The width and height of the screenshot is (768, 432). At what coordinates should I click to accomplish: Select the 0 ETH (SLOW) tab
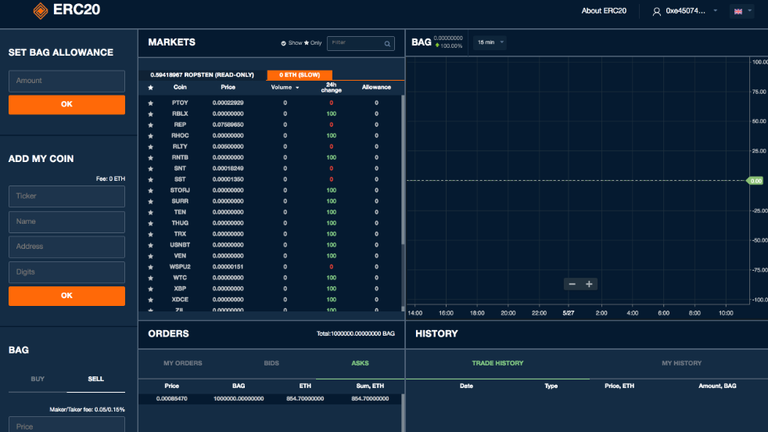click(299, 75)
